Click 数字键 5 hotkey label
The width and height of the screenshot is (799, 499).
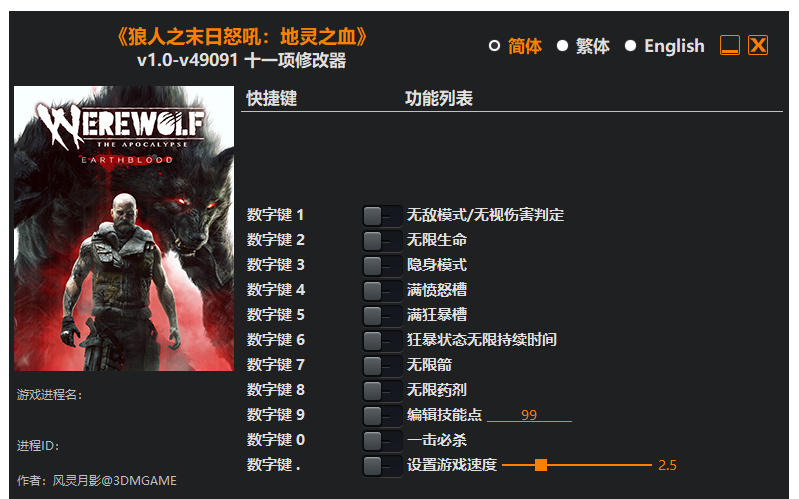[x=276, y=315]
